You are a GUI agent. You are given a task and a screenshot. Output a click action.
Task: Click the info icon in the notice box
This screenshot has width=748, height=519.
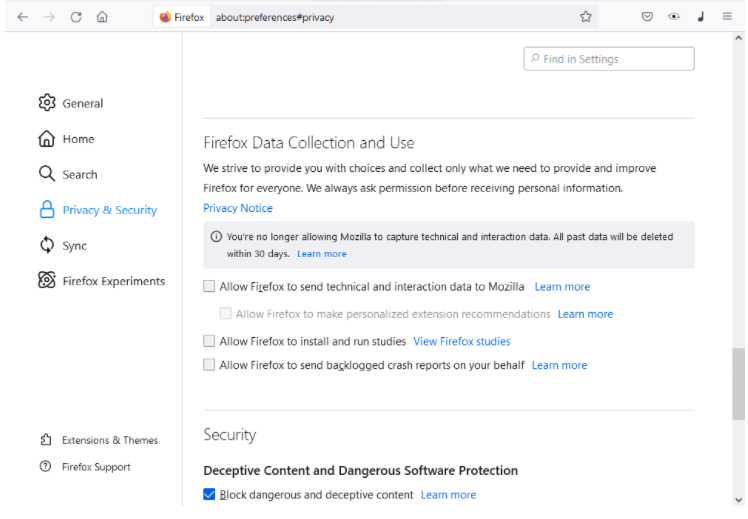point(216,237)
